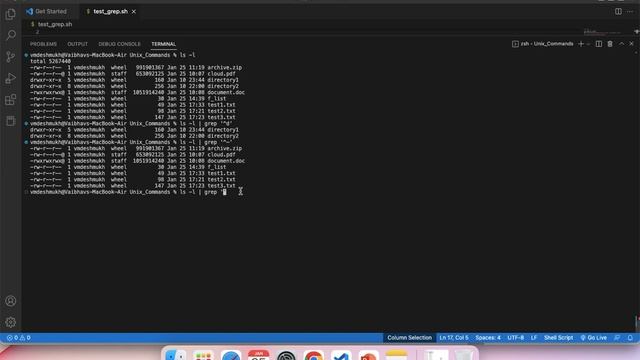Close the test_grep.sh tab

point(134,11)
